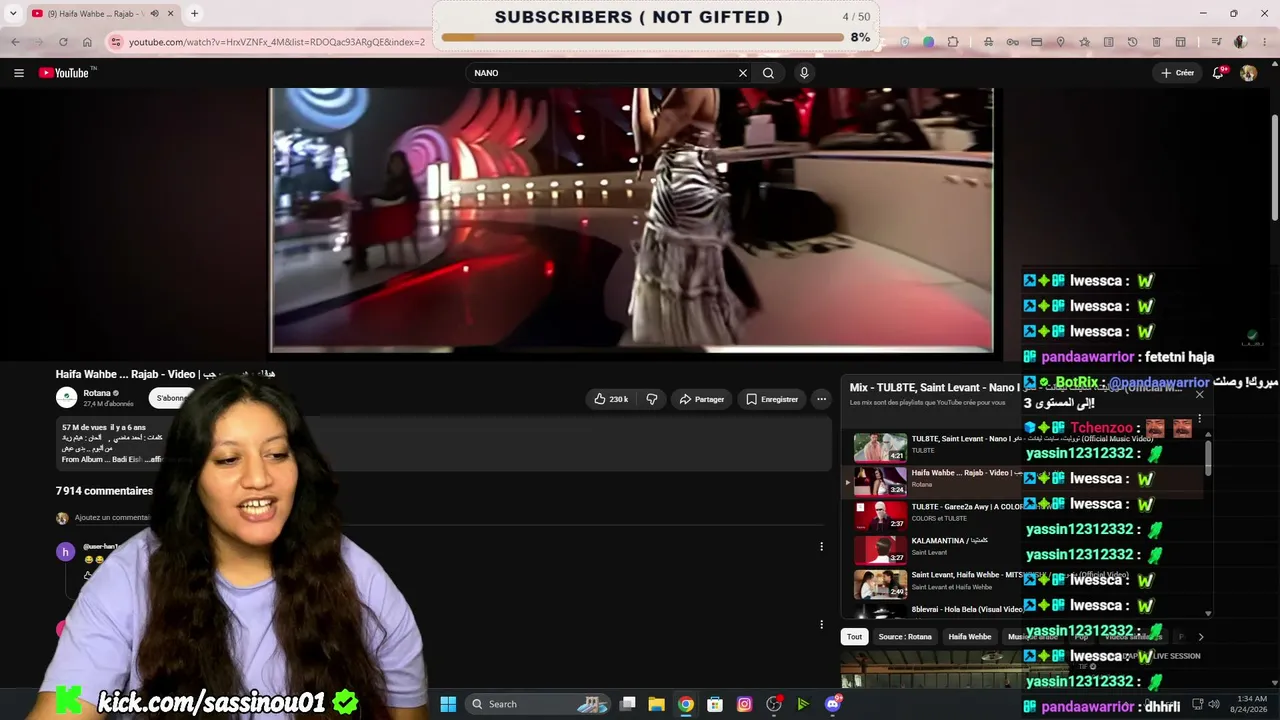Open more actions menu beside Enregistrer
The height and width of the screenshot is (720, 1280).
[821, 399]
